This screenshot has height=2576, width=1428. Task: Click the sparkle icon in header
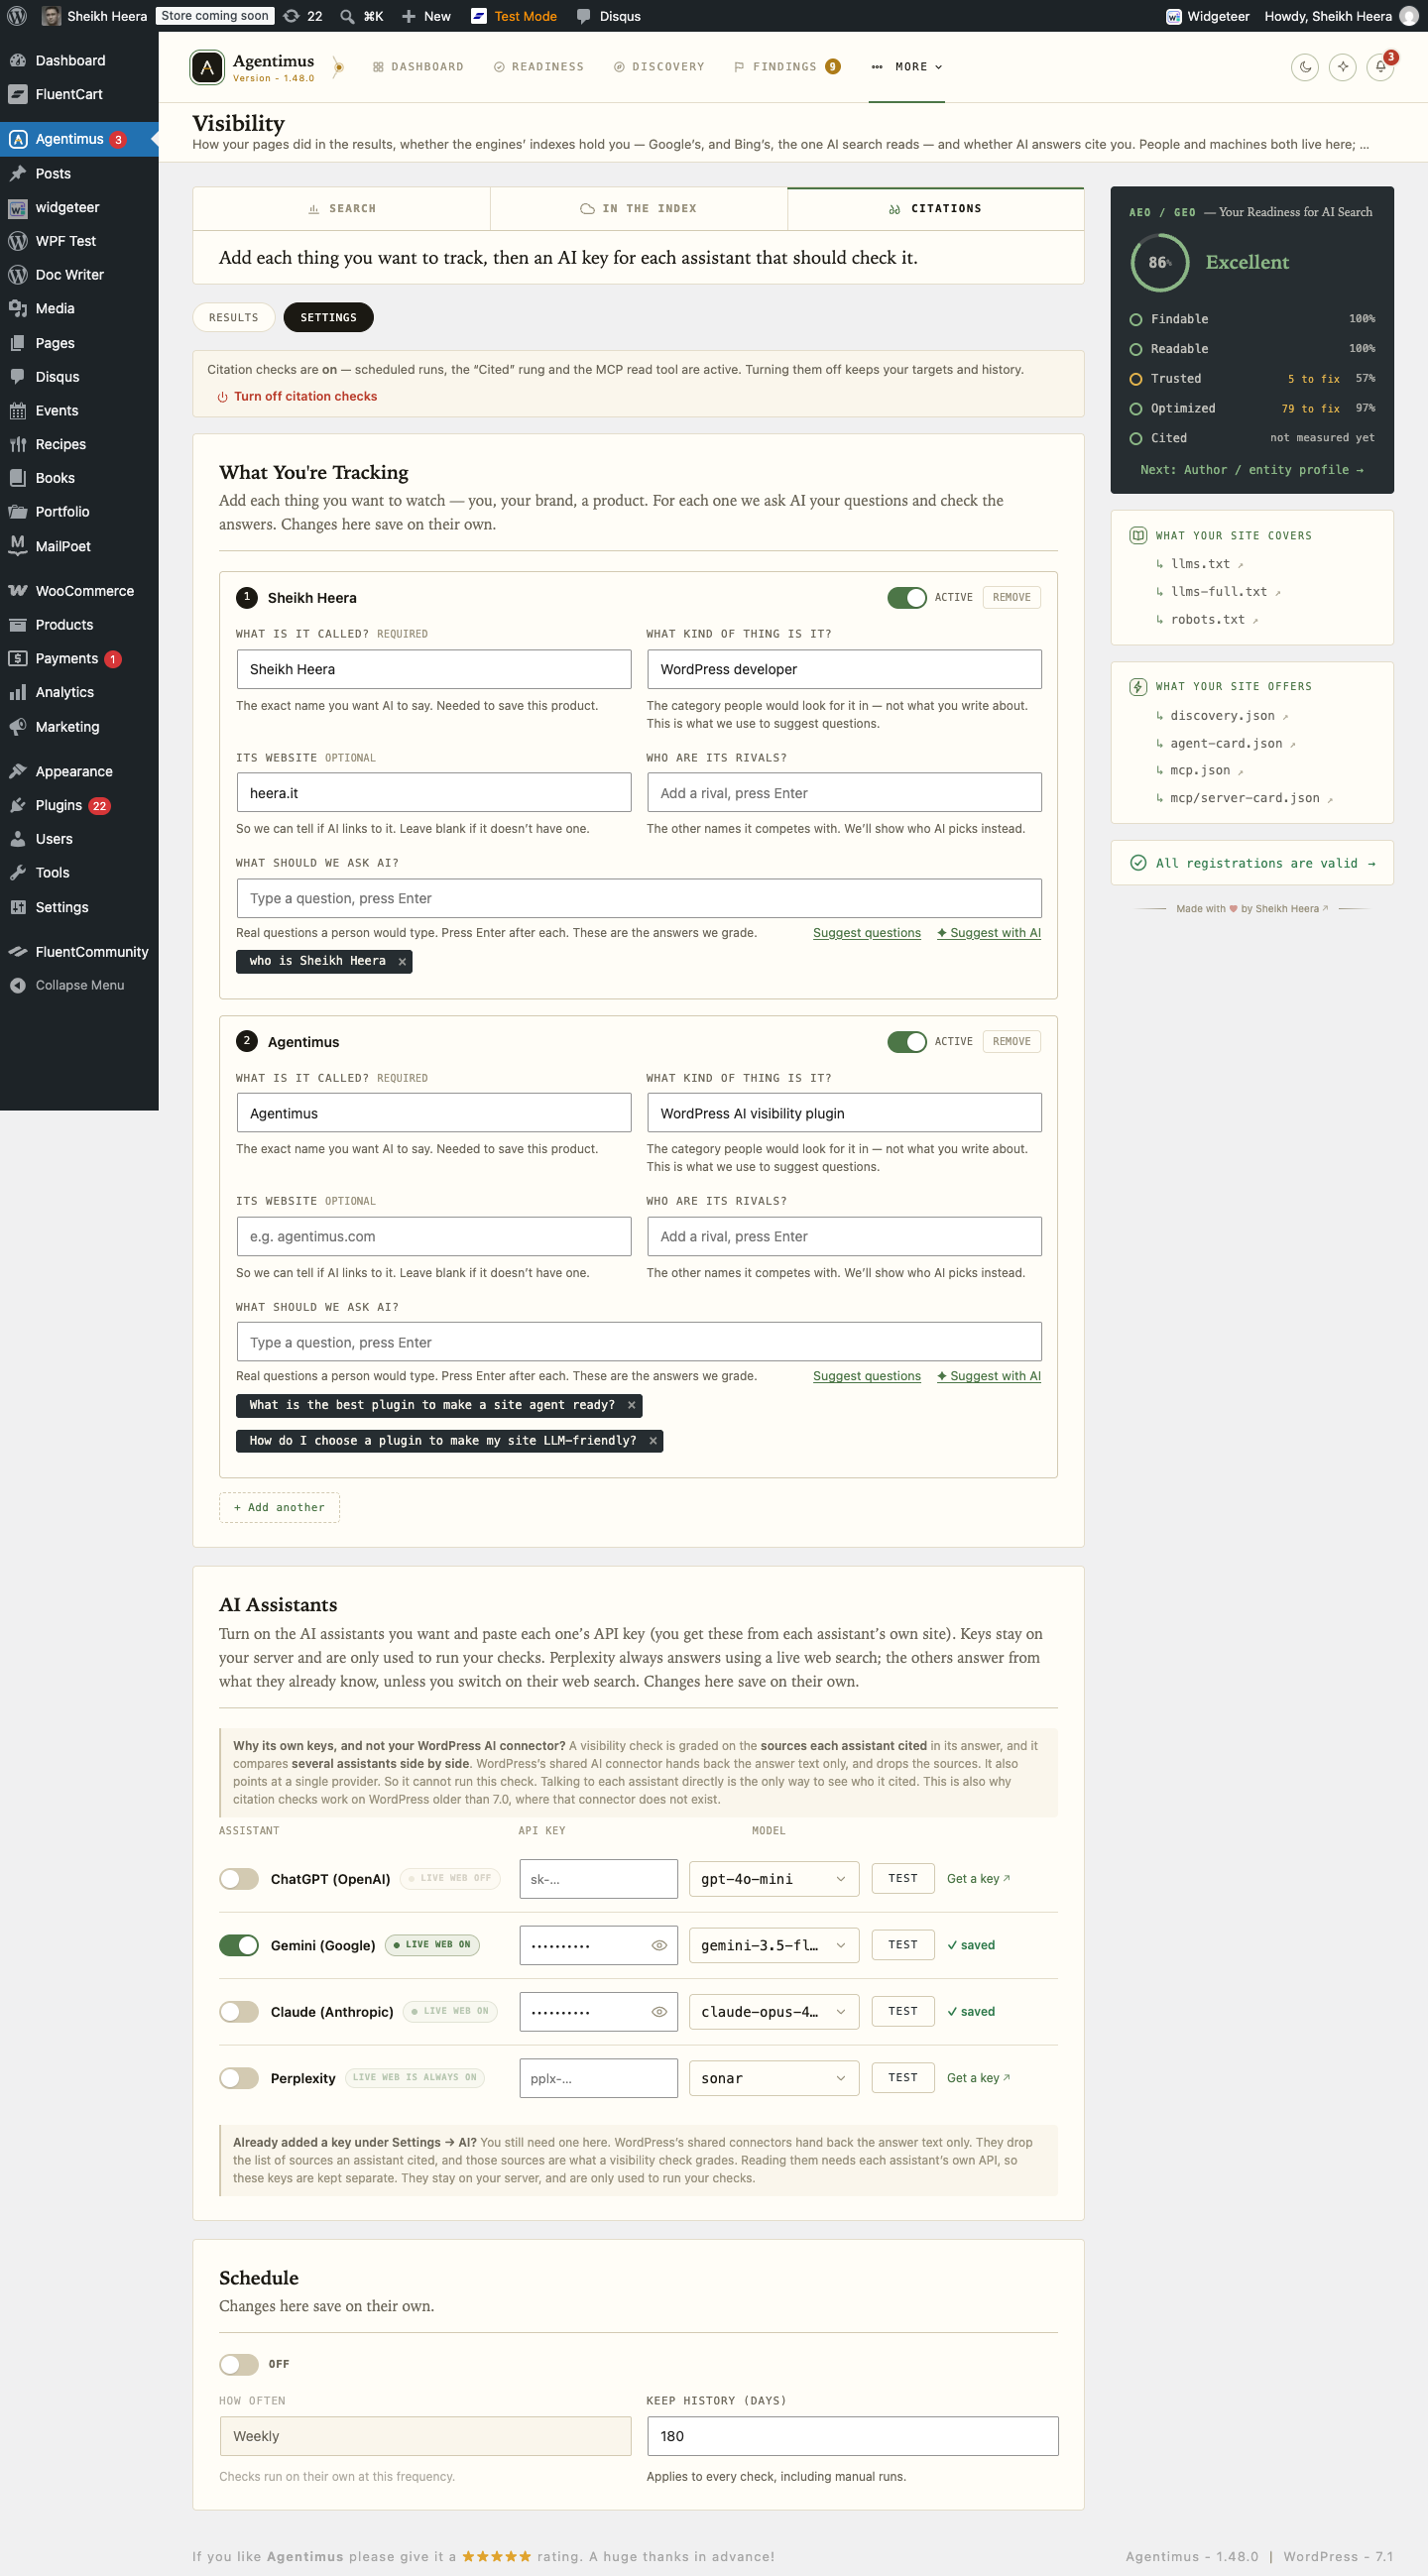1343,67
